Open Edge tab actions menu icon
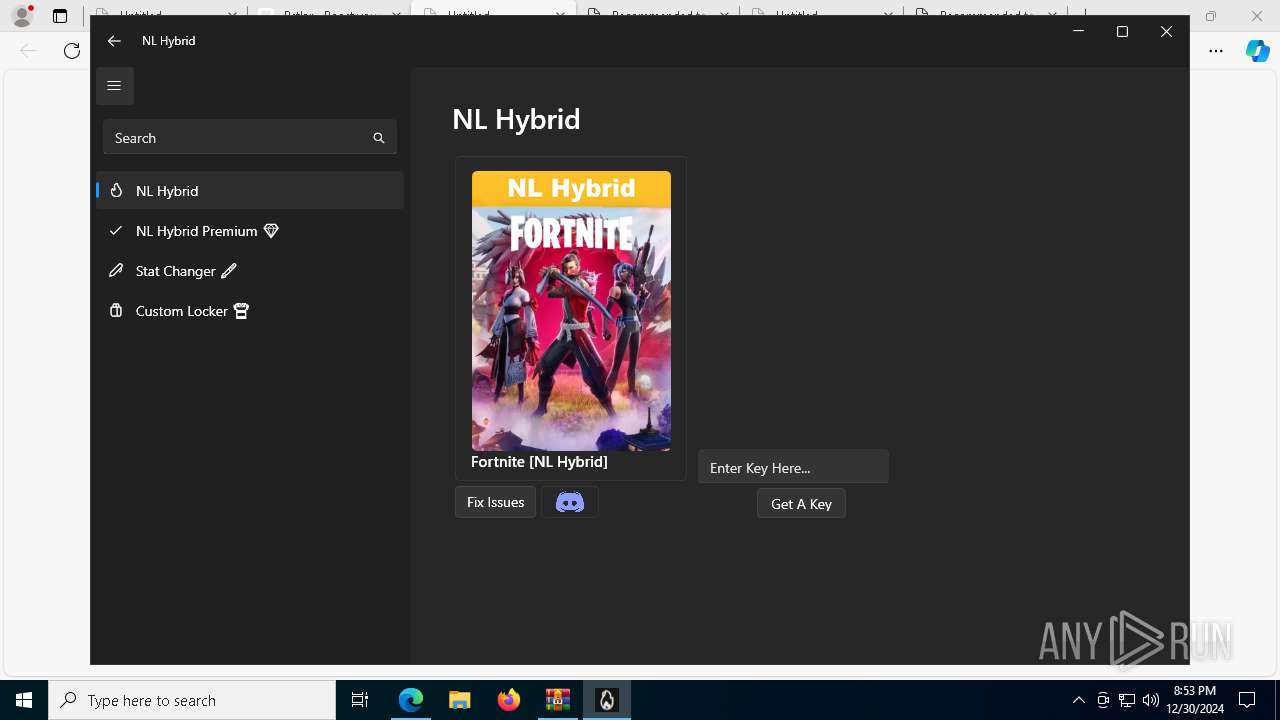Image resolution: width=1280 pixels, height=720 pixels. point(60,16)
